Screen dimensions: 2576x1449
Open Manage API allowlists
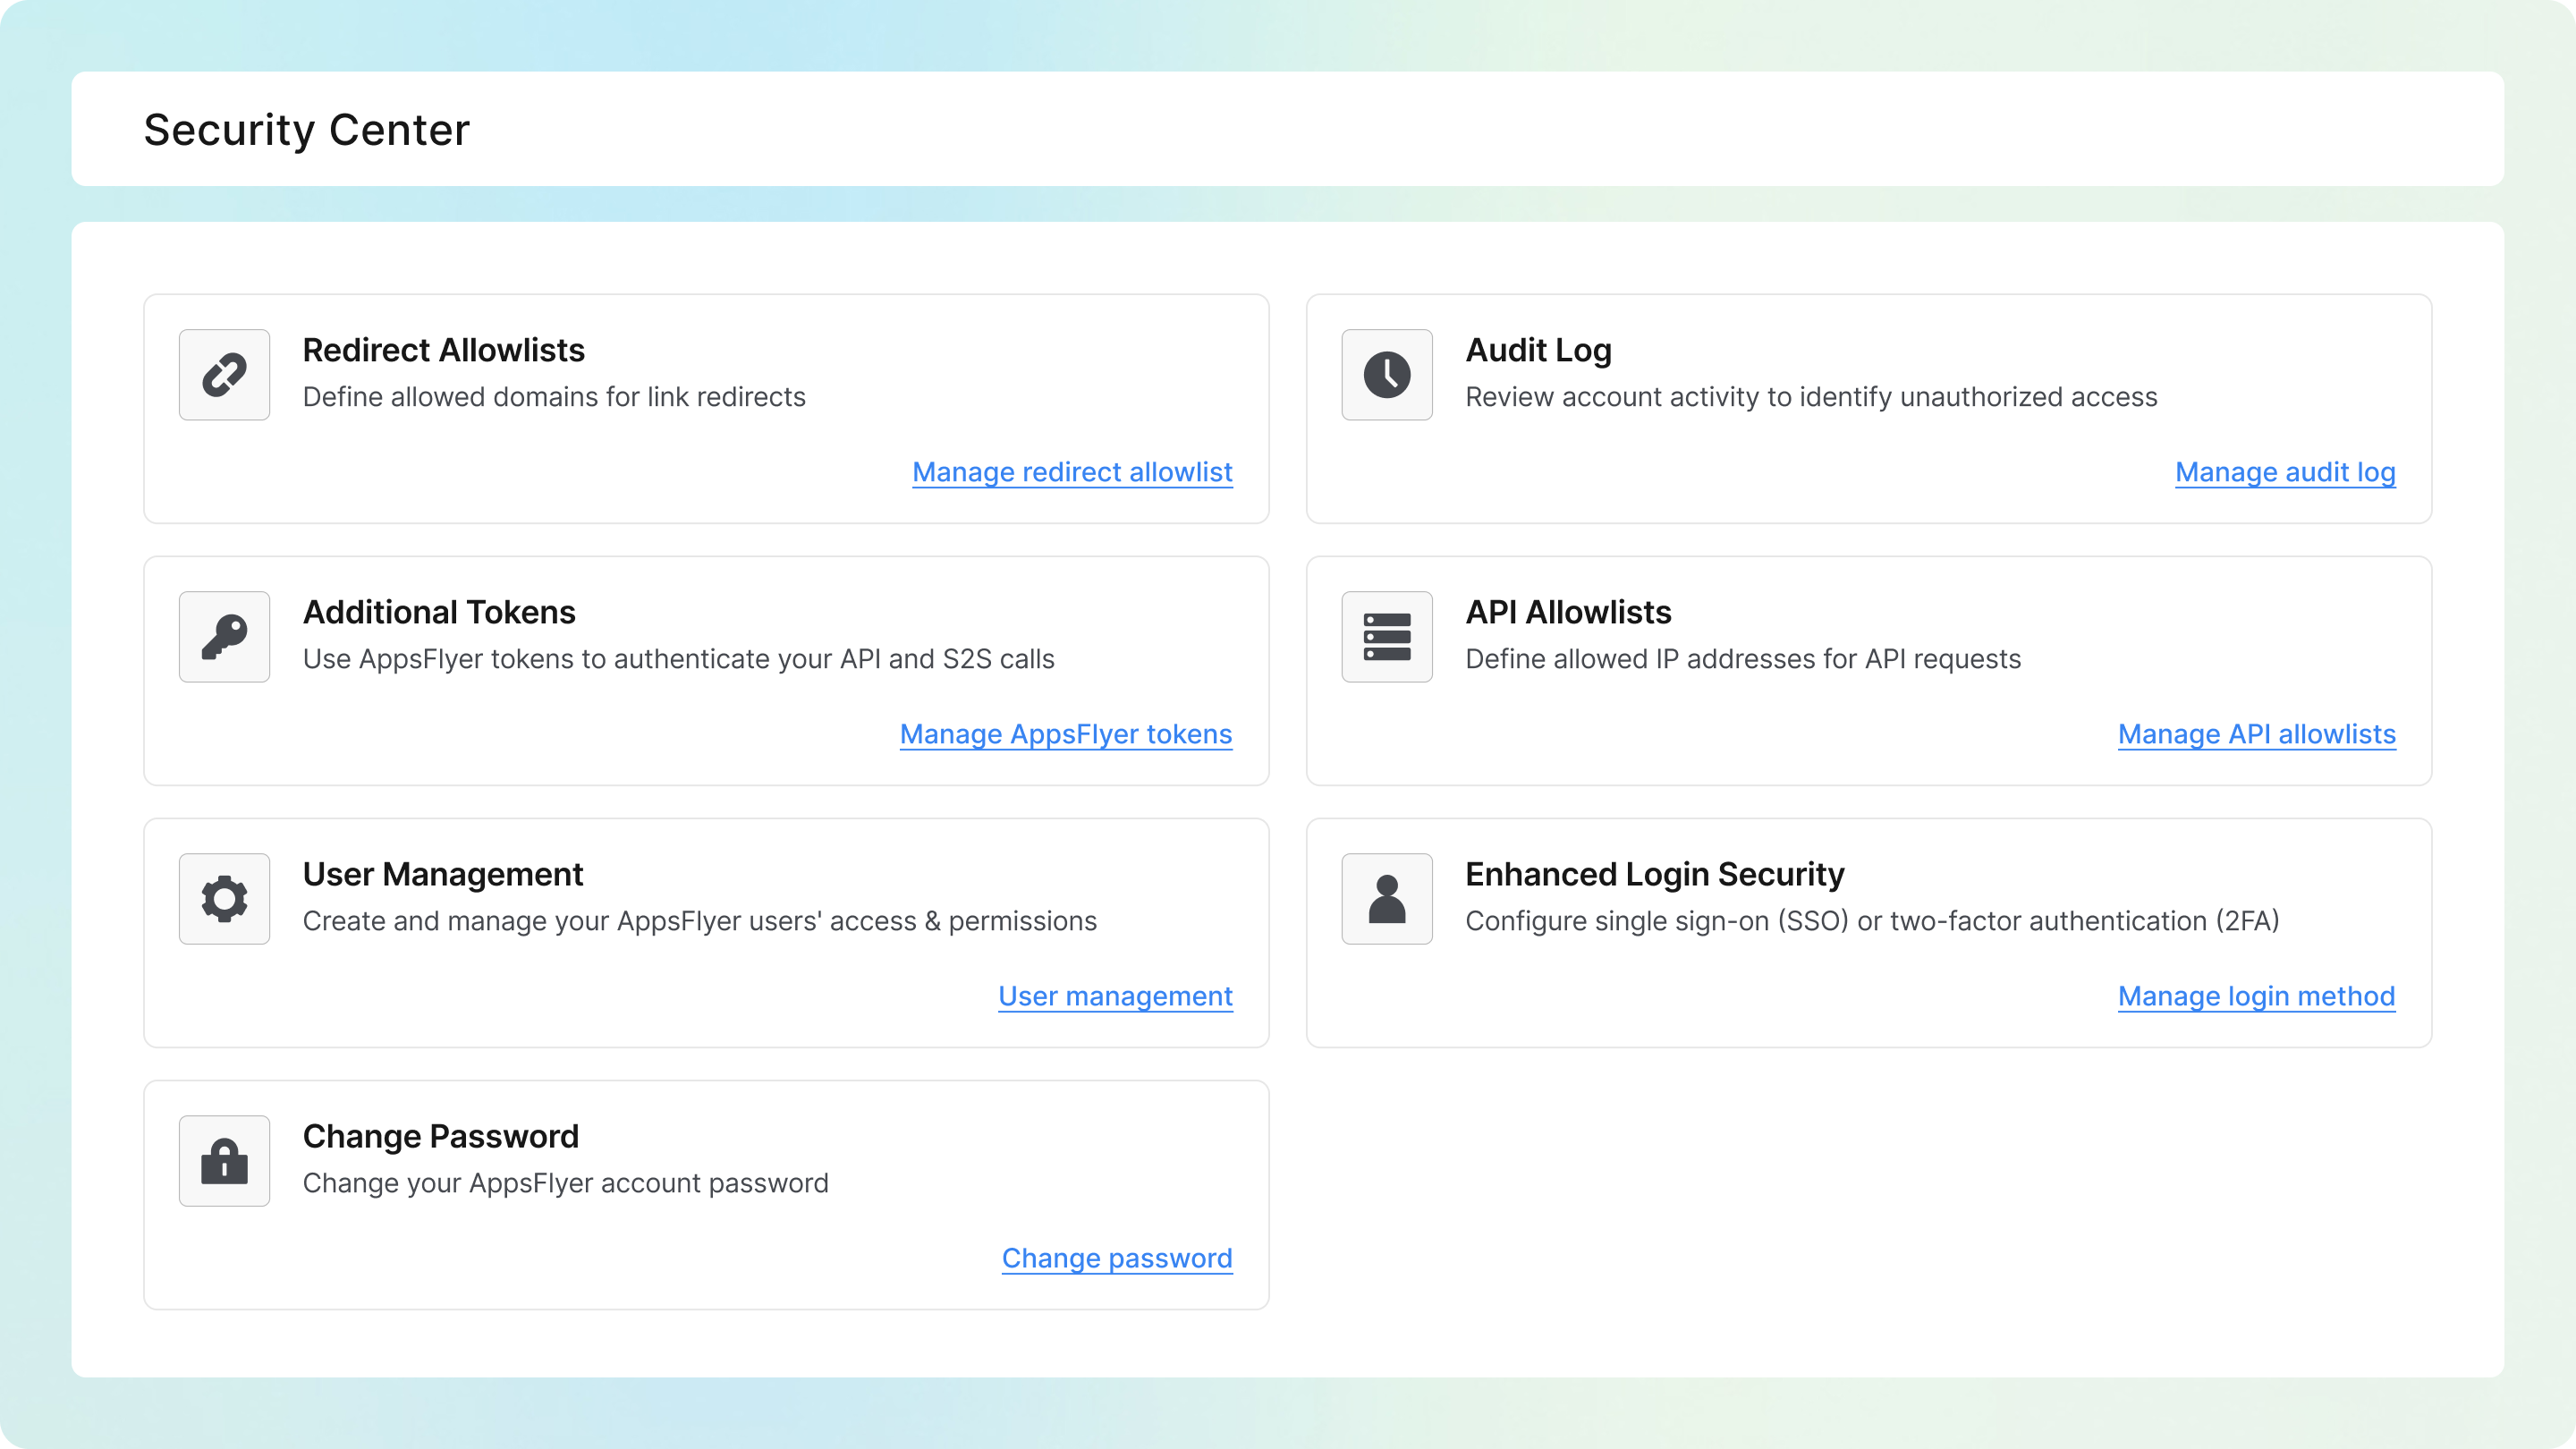pos(2256,734)
